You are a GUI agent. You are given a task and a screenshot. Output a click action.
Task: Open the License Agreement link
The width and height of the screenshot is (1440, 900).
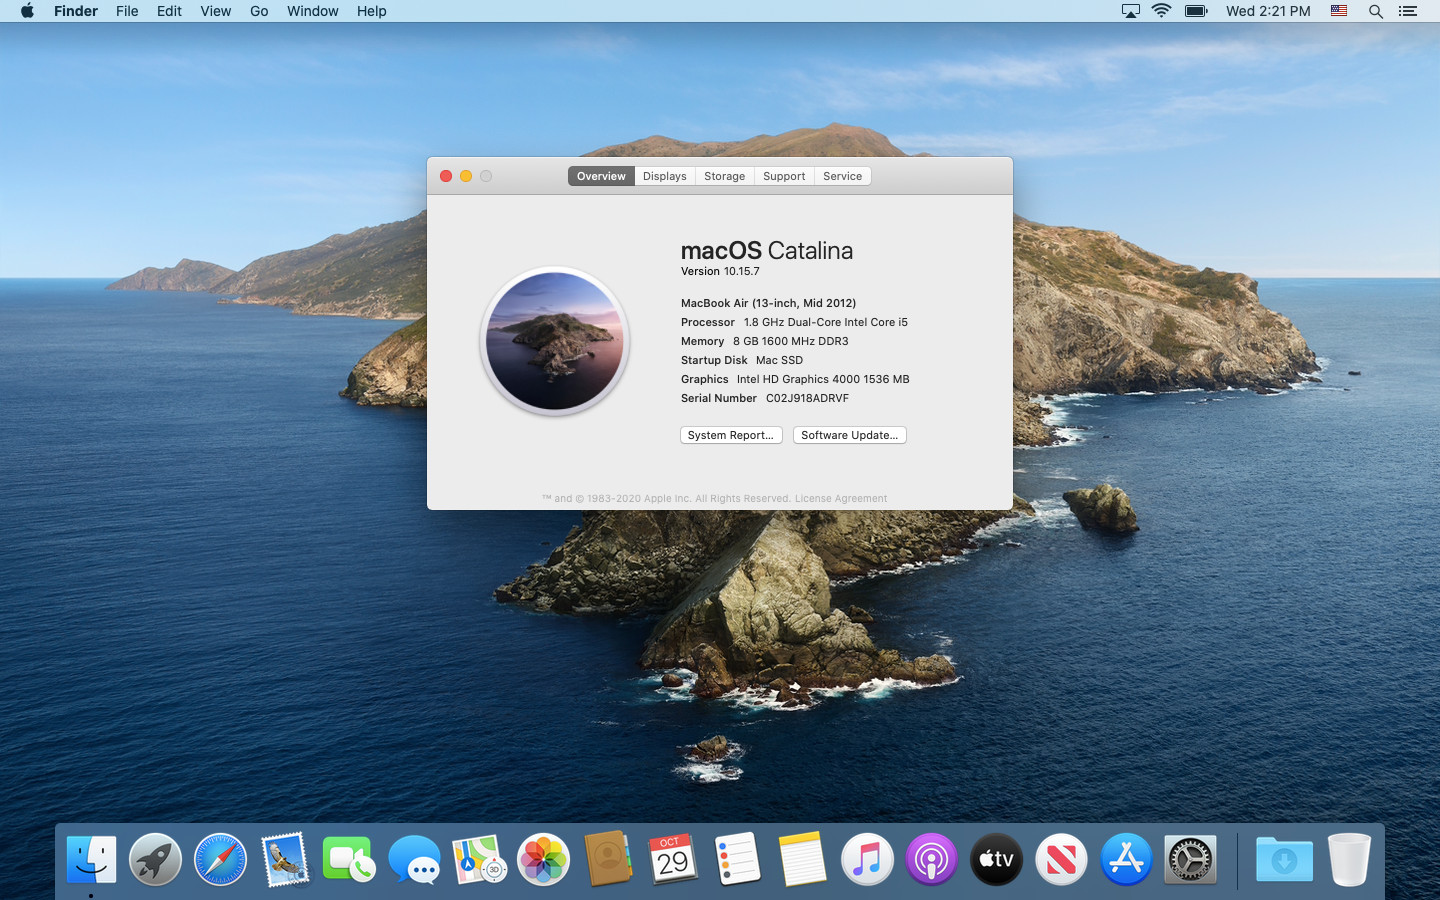[x=840, y=498]
